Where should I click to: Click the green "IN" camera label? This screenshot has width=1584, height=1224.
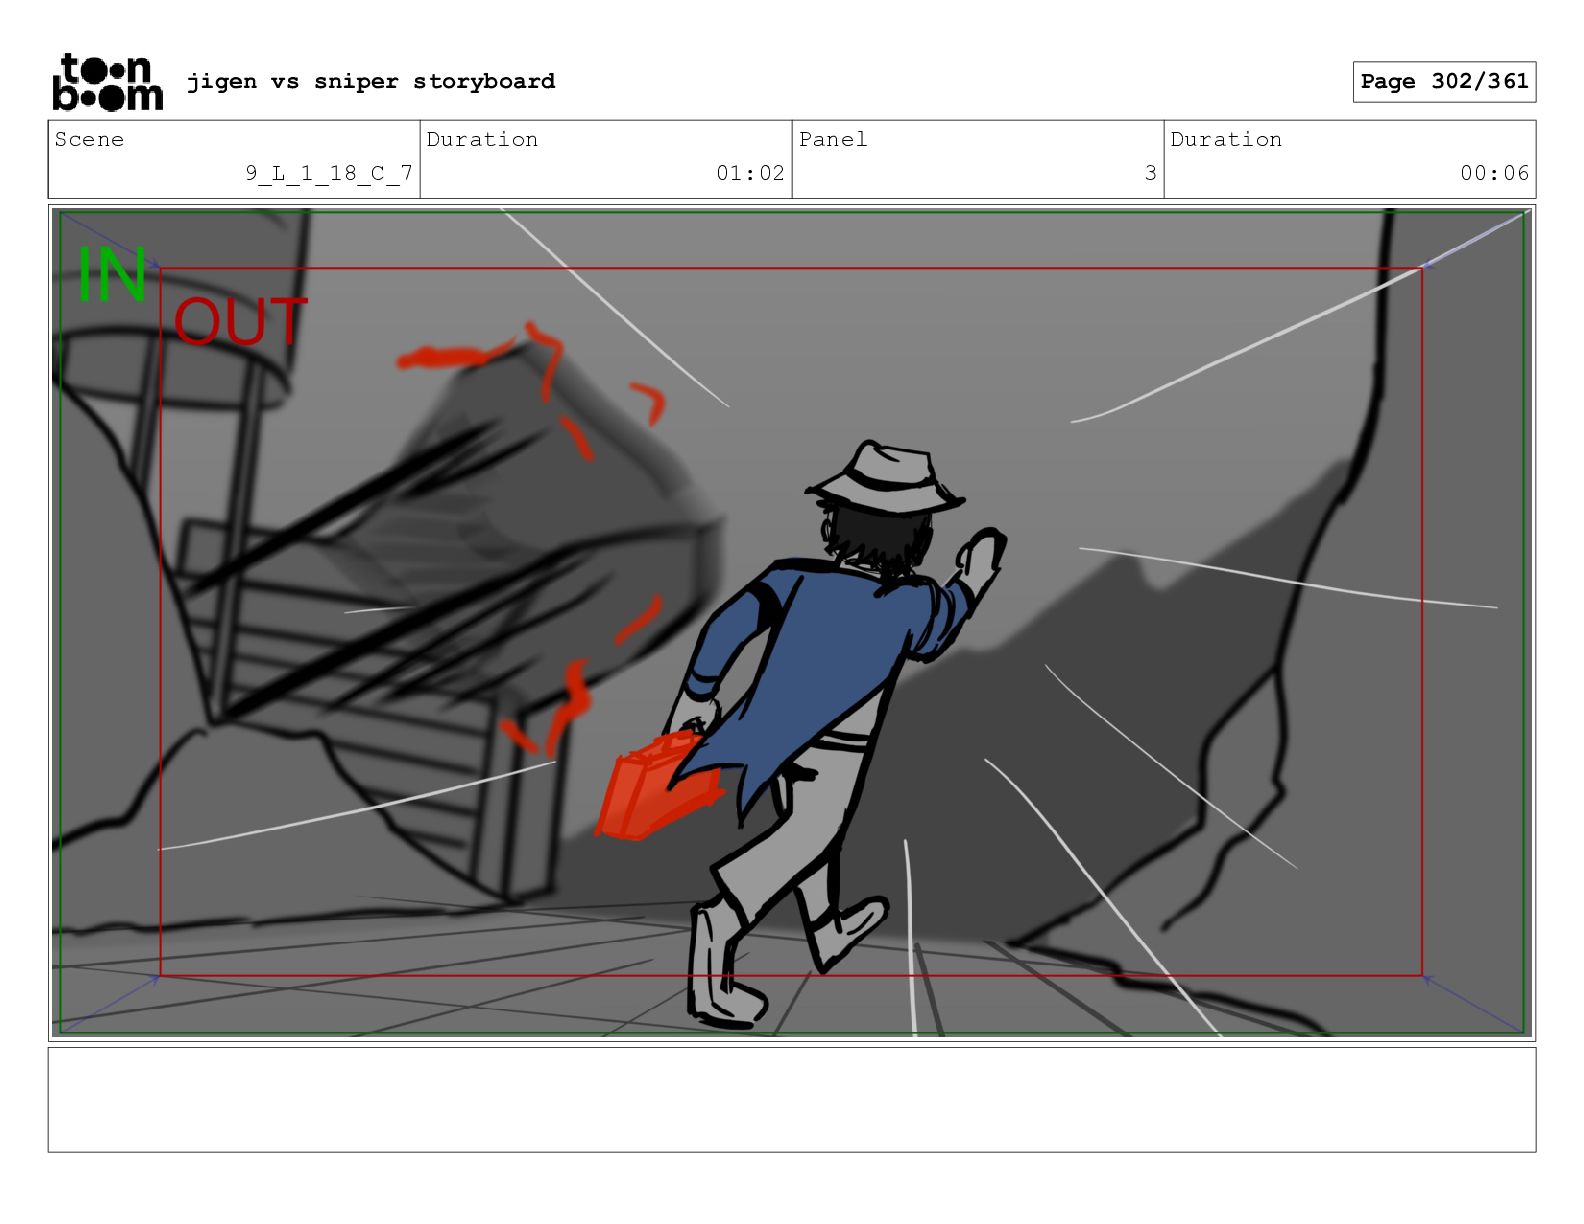coord(112,275)
